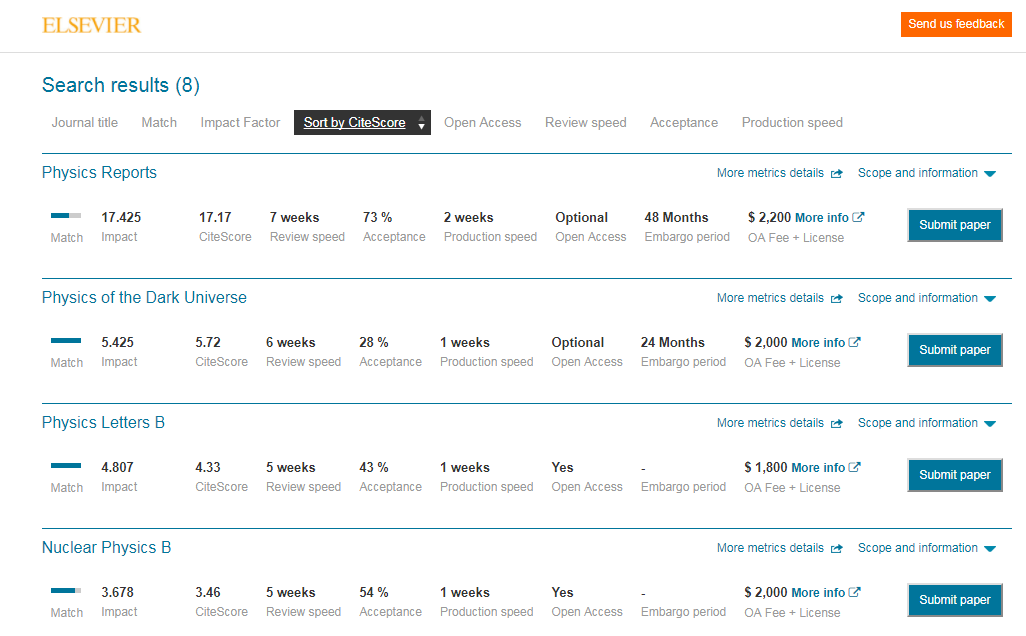Open More metrics details for Physics Letters B

click(x=770, y=423)
